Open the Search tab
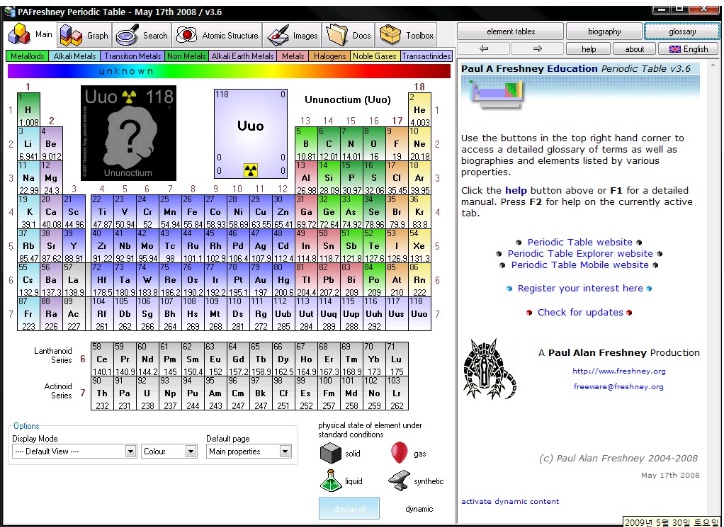The width and height of the screenshot is (724, 527). tap(141, 35)
